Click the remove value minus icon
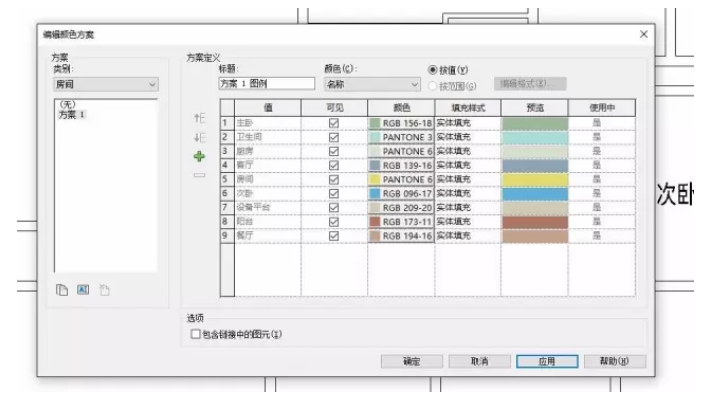Viewport: 706px width, 398px height. (199, 175)
